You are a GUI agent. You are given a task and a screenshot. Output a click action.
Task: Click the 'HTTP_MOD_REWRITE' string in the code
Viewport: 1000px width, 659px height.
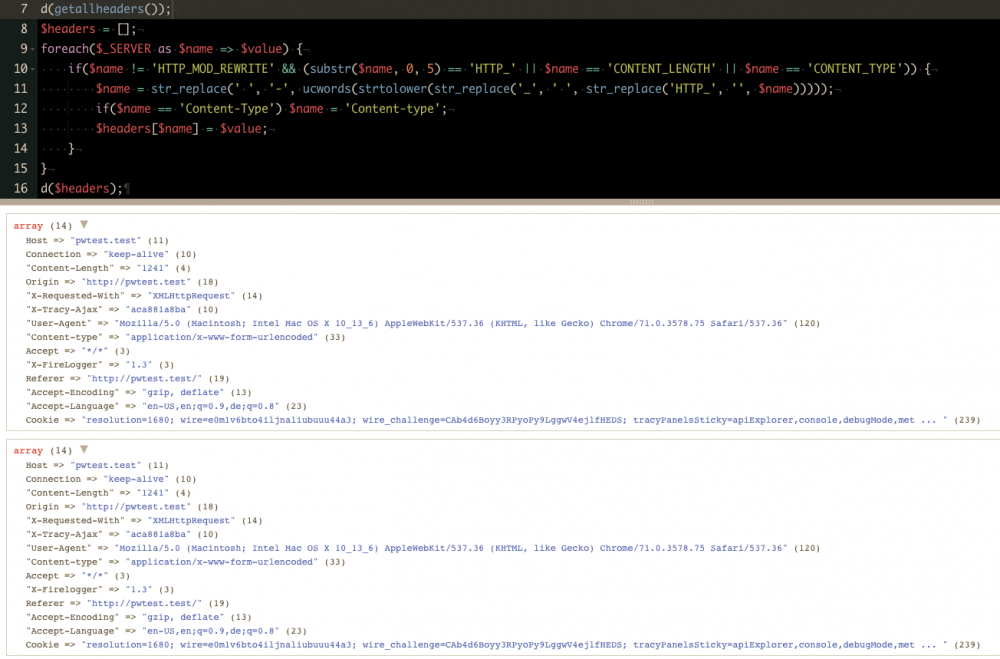point(203,69)
